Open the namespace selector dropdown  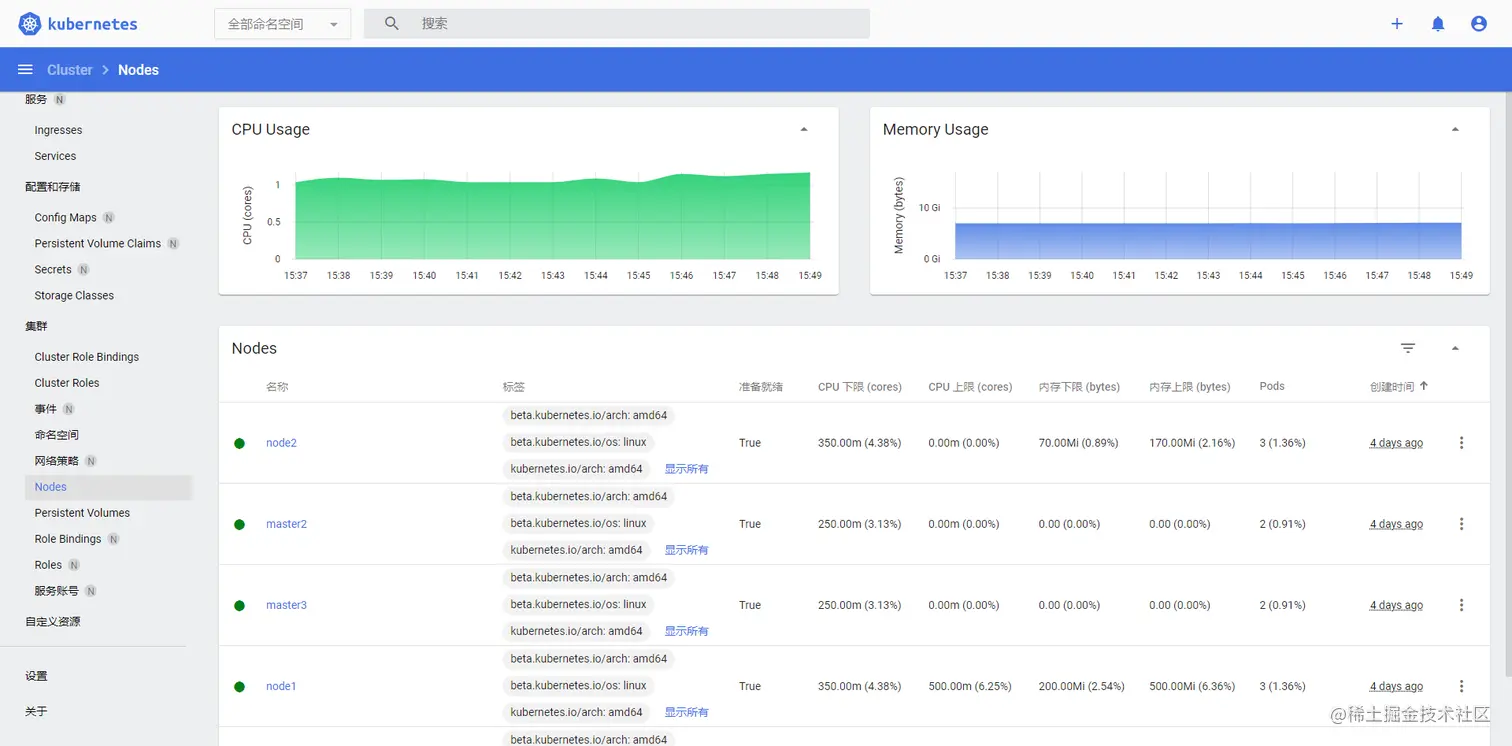point(282,24)
